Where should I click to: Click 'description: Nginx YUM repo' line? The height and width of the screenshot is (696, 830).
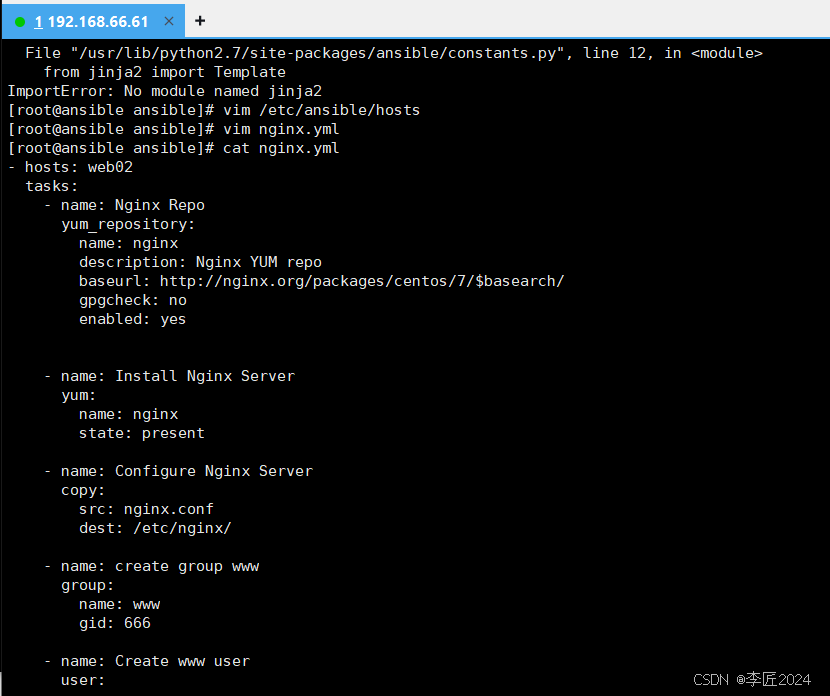200,262
